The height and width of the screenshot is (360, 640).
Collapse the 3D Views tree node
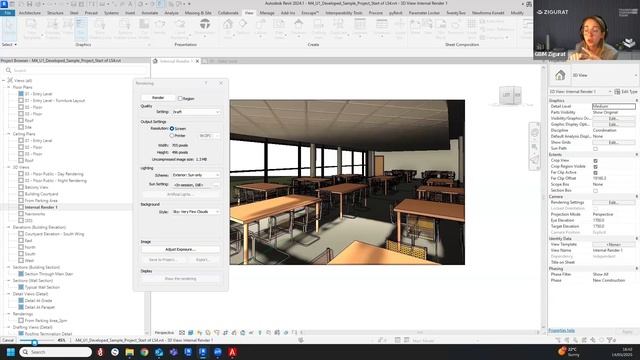[x=9, y=167]
